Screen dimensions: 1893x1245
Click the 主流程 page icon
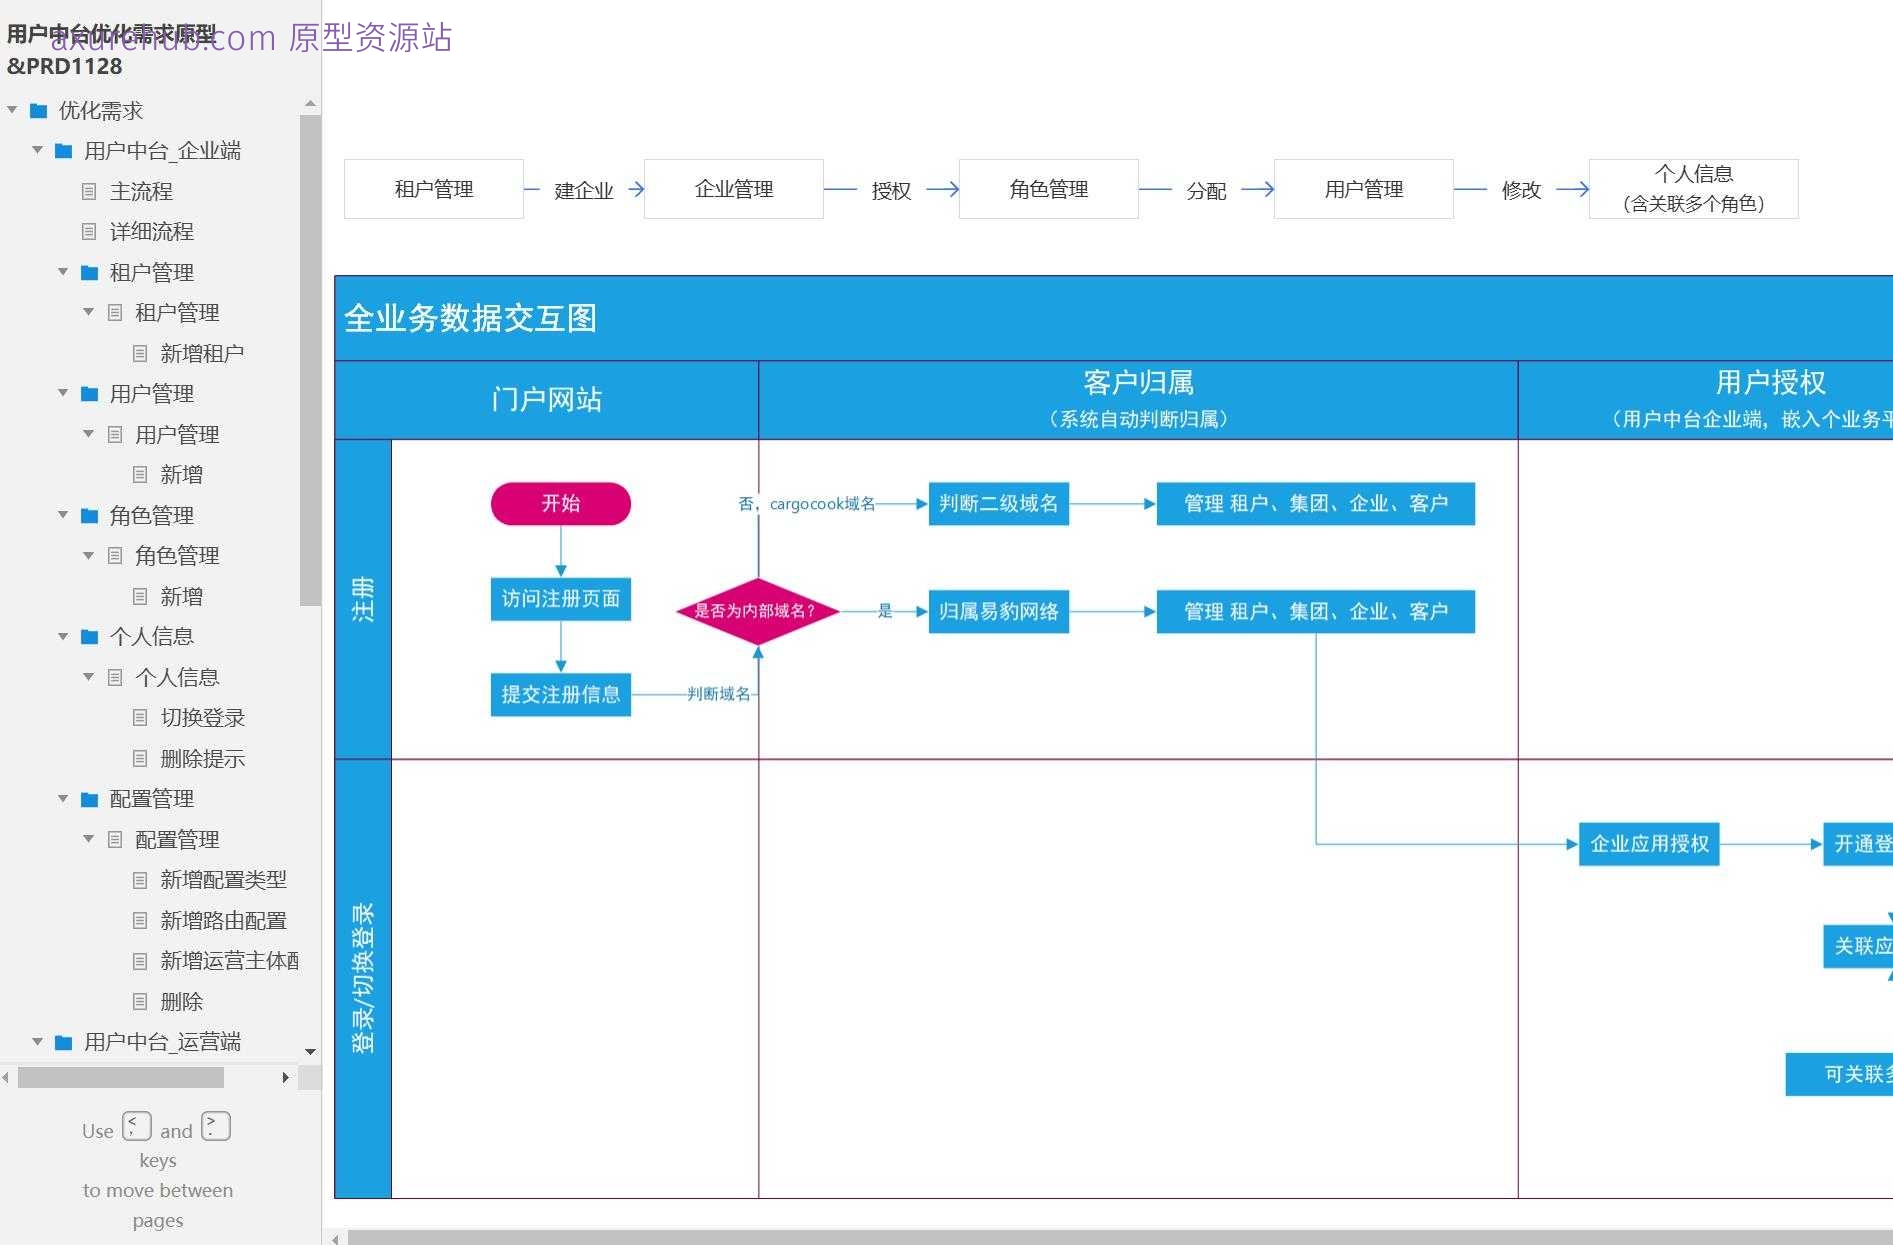(x=89, y=191)
